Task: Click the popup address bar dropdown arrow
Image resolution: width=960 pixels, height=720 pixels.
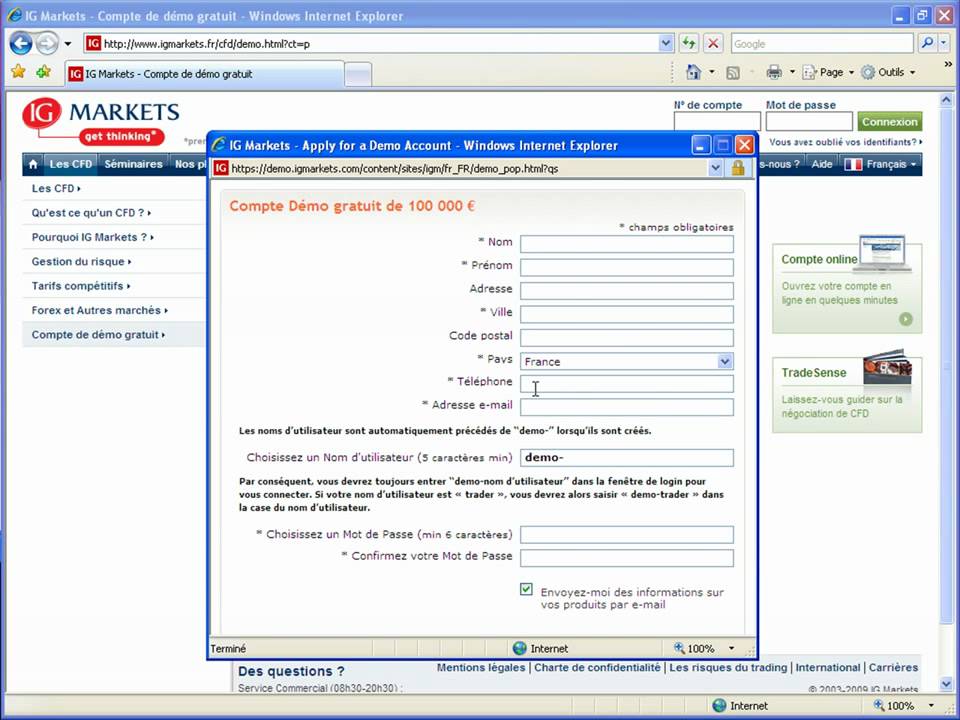Action: point(715,168)
